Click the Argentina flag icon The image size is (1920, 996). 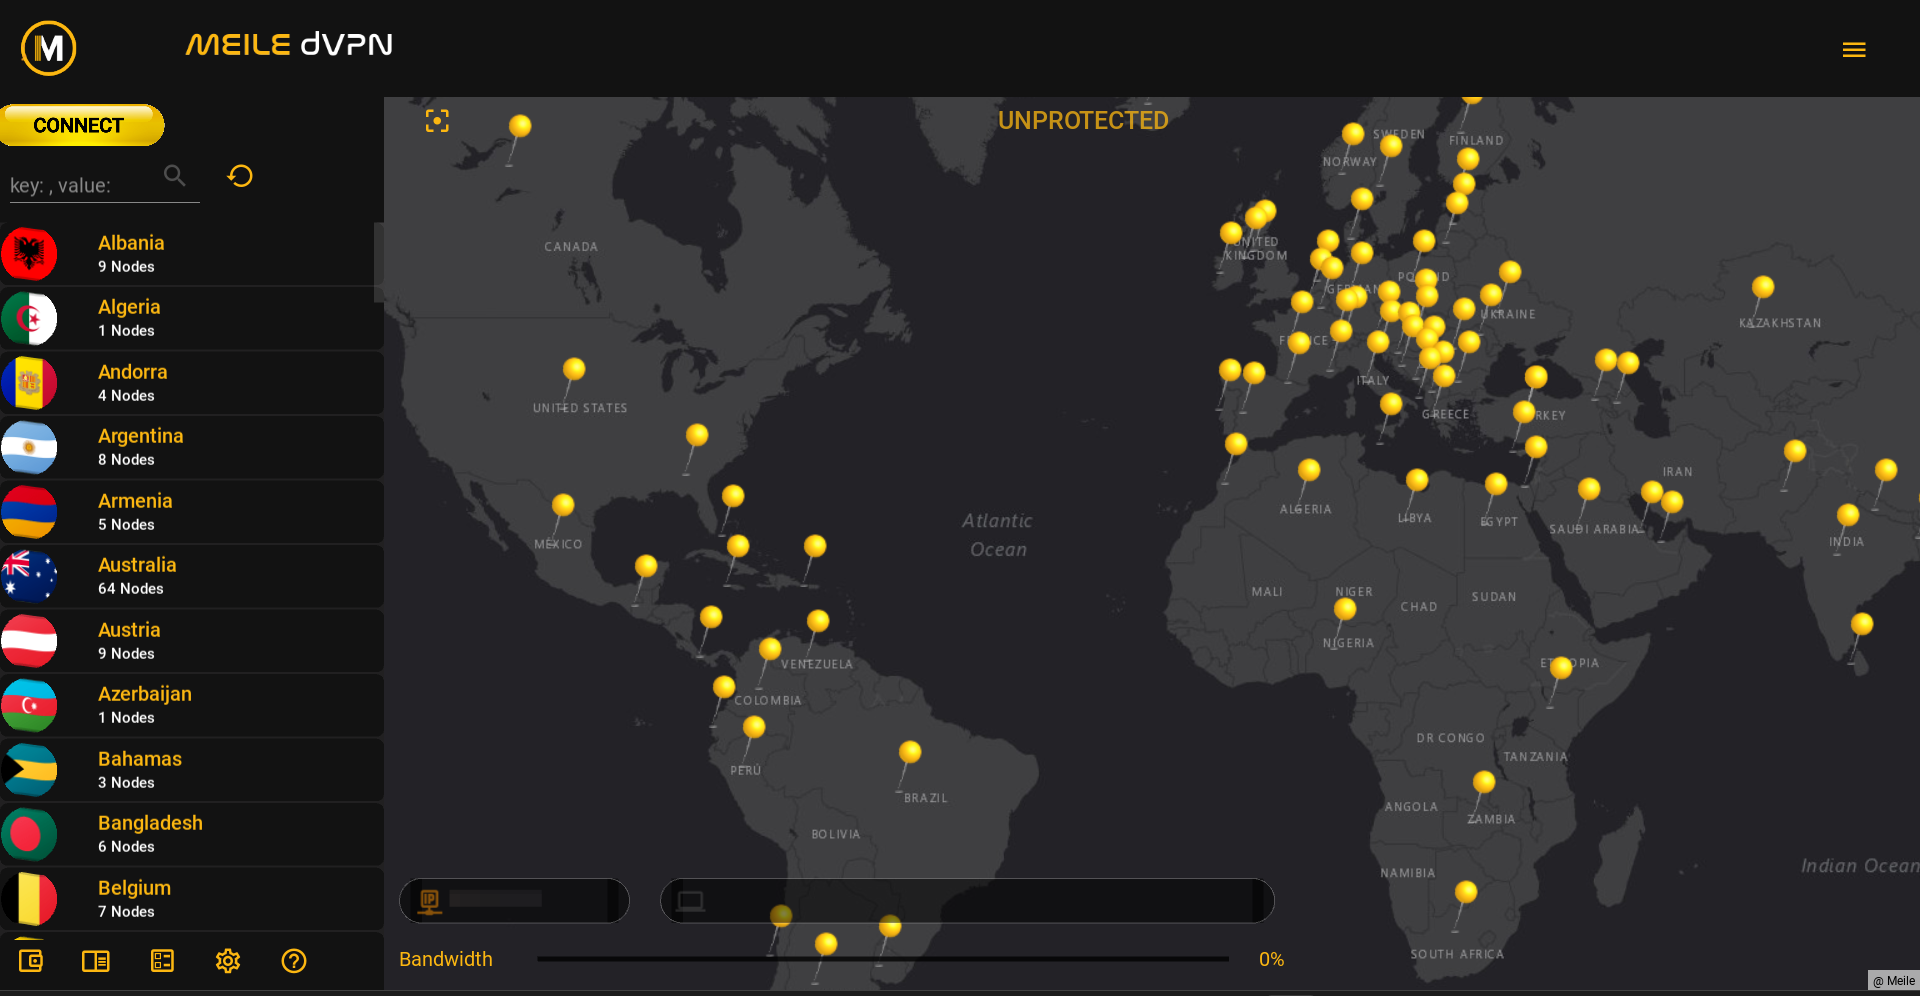tap(29, 447)
